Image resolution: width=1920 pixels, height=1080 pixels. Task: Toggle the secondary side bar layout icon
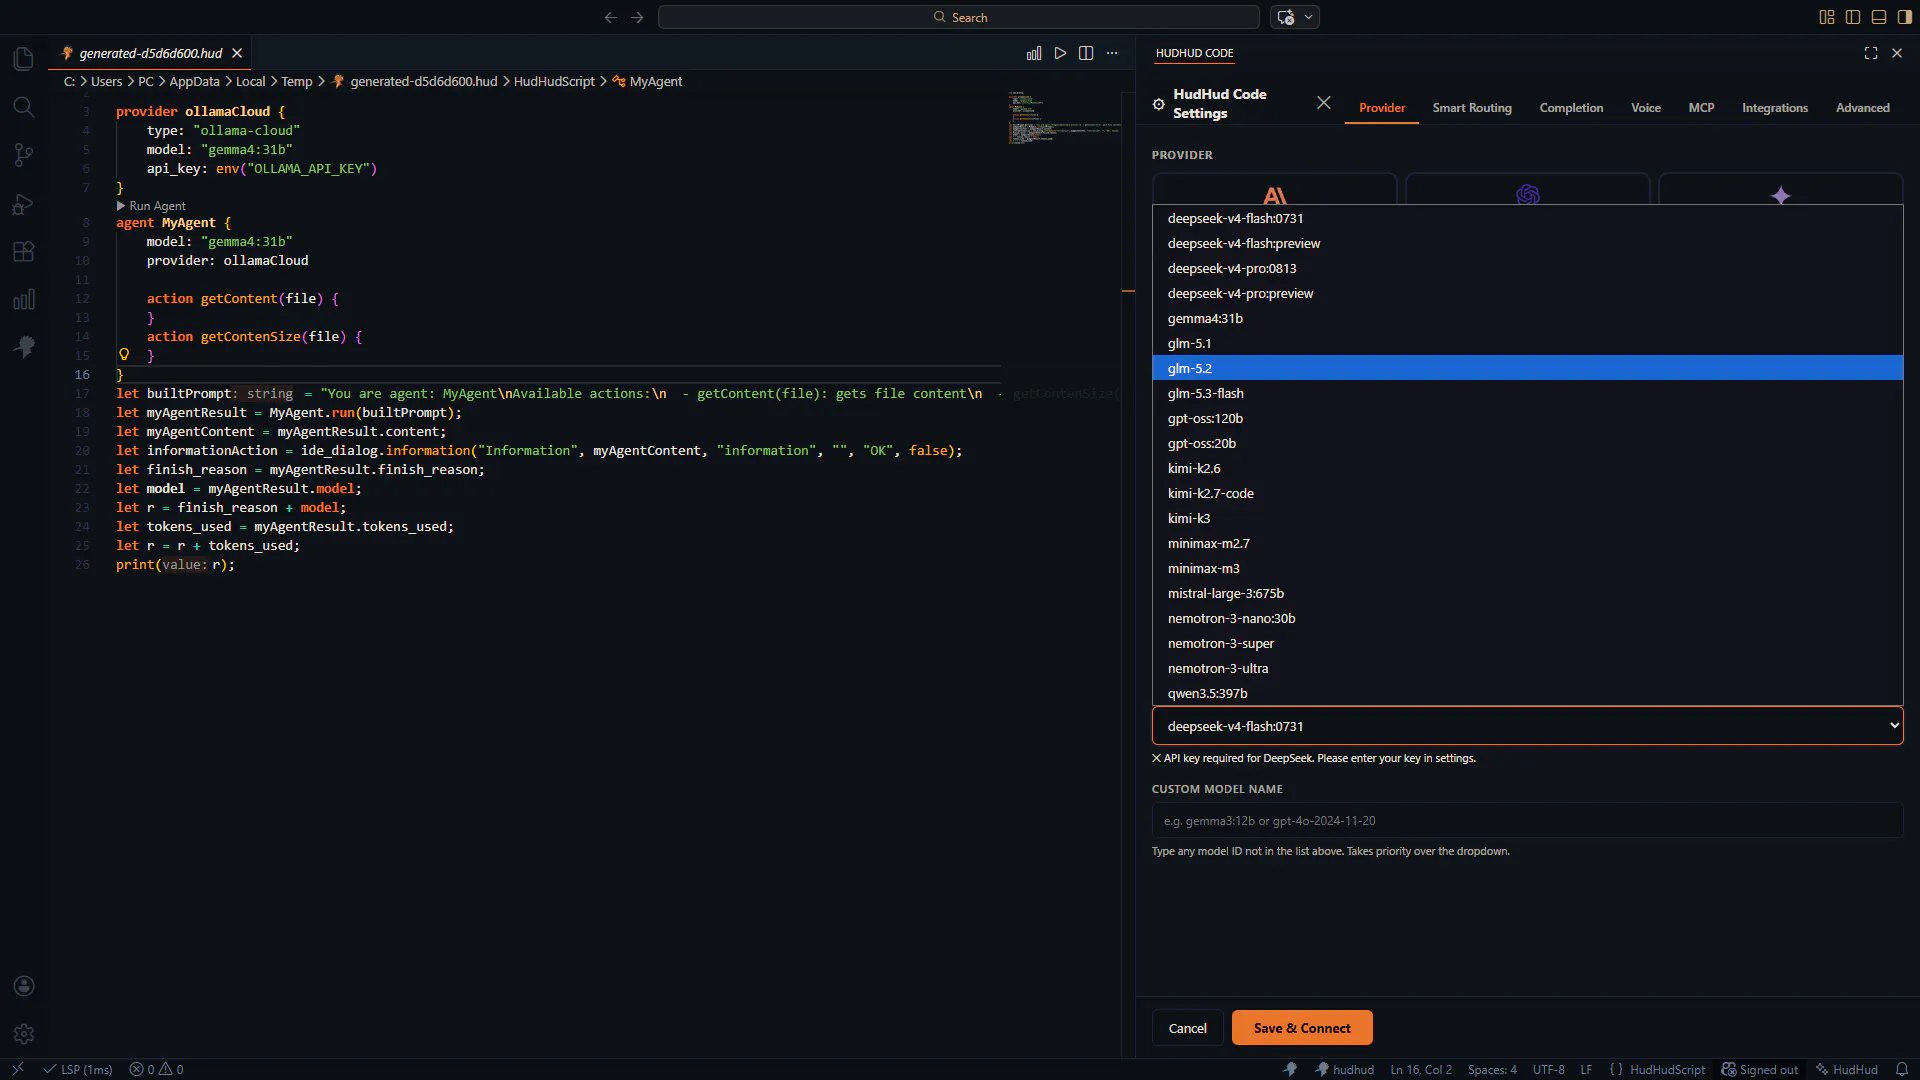point(1905,17)
